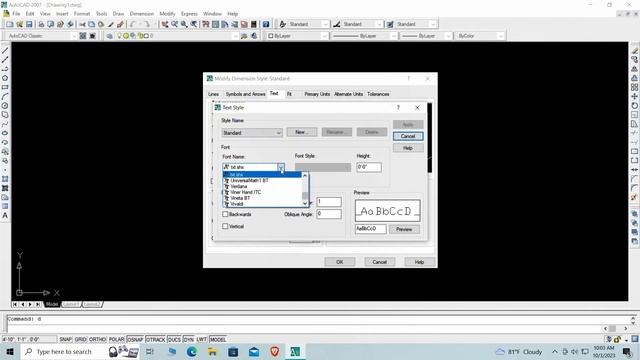The height and width of the screenshot is (360, 640).
Task: Click the Dimension Style icon in Styles toolbar
Action: (337, 24)
